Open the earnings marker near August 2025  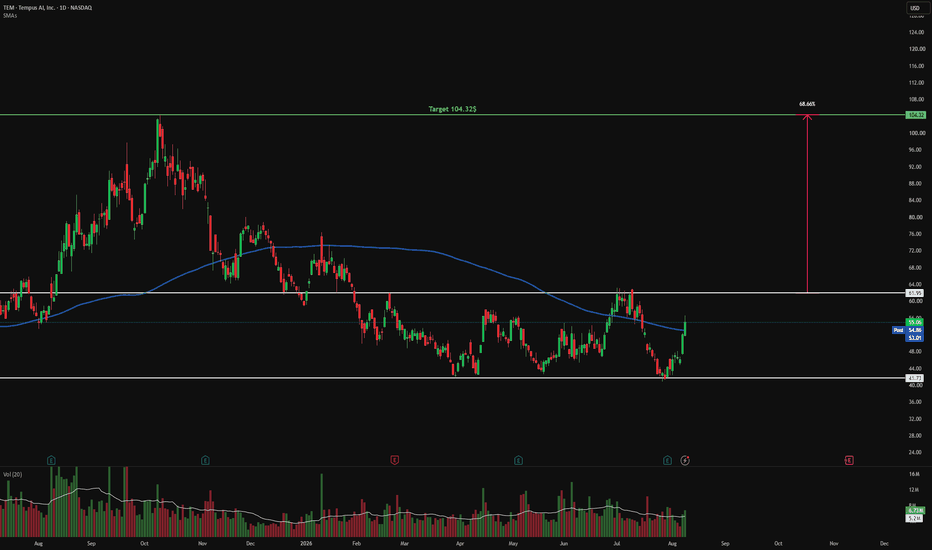point(51,460)
